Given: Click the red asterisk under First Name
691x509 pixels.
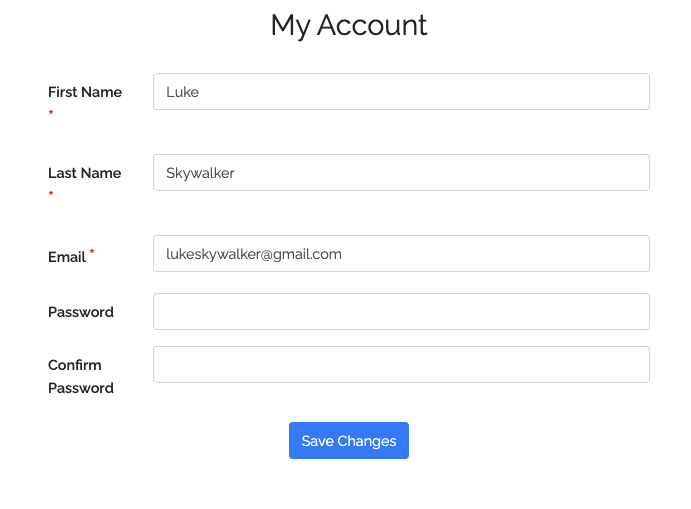Looking at the screenshot, I should (x=51, y=114).
